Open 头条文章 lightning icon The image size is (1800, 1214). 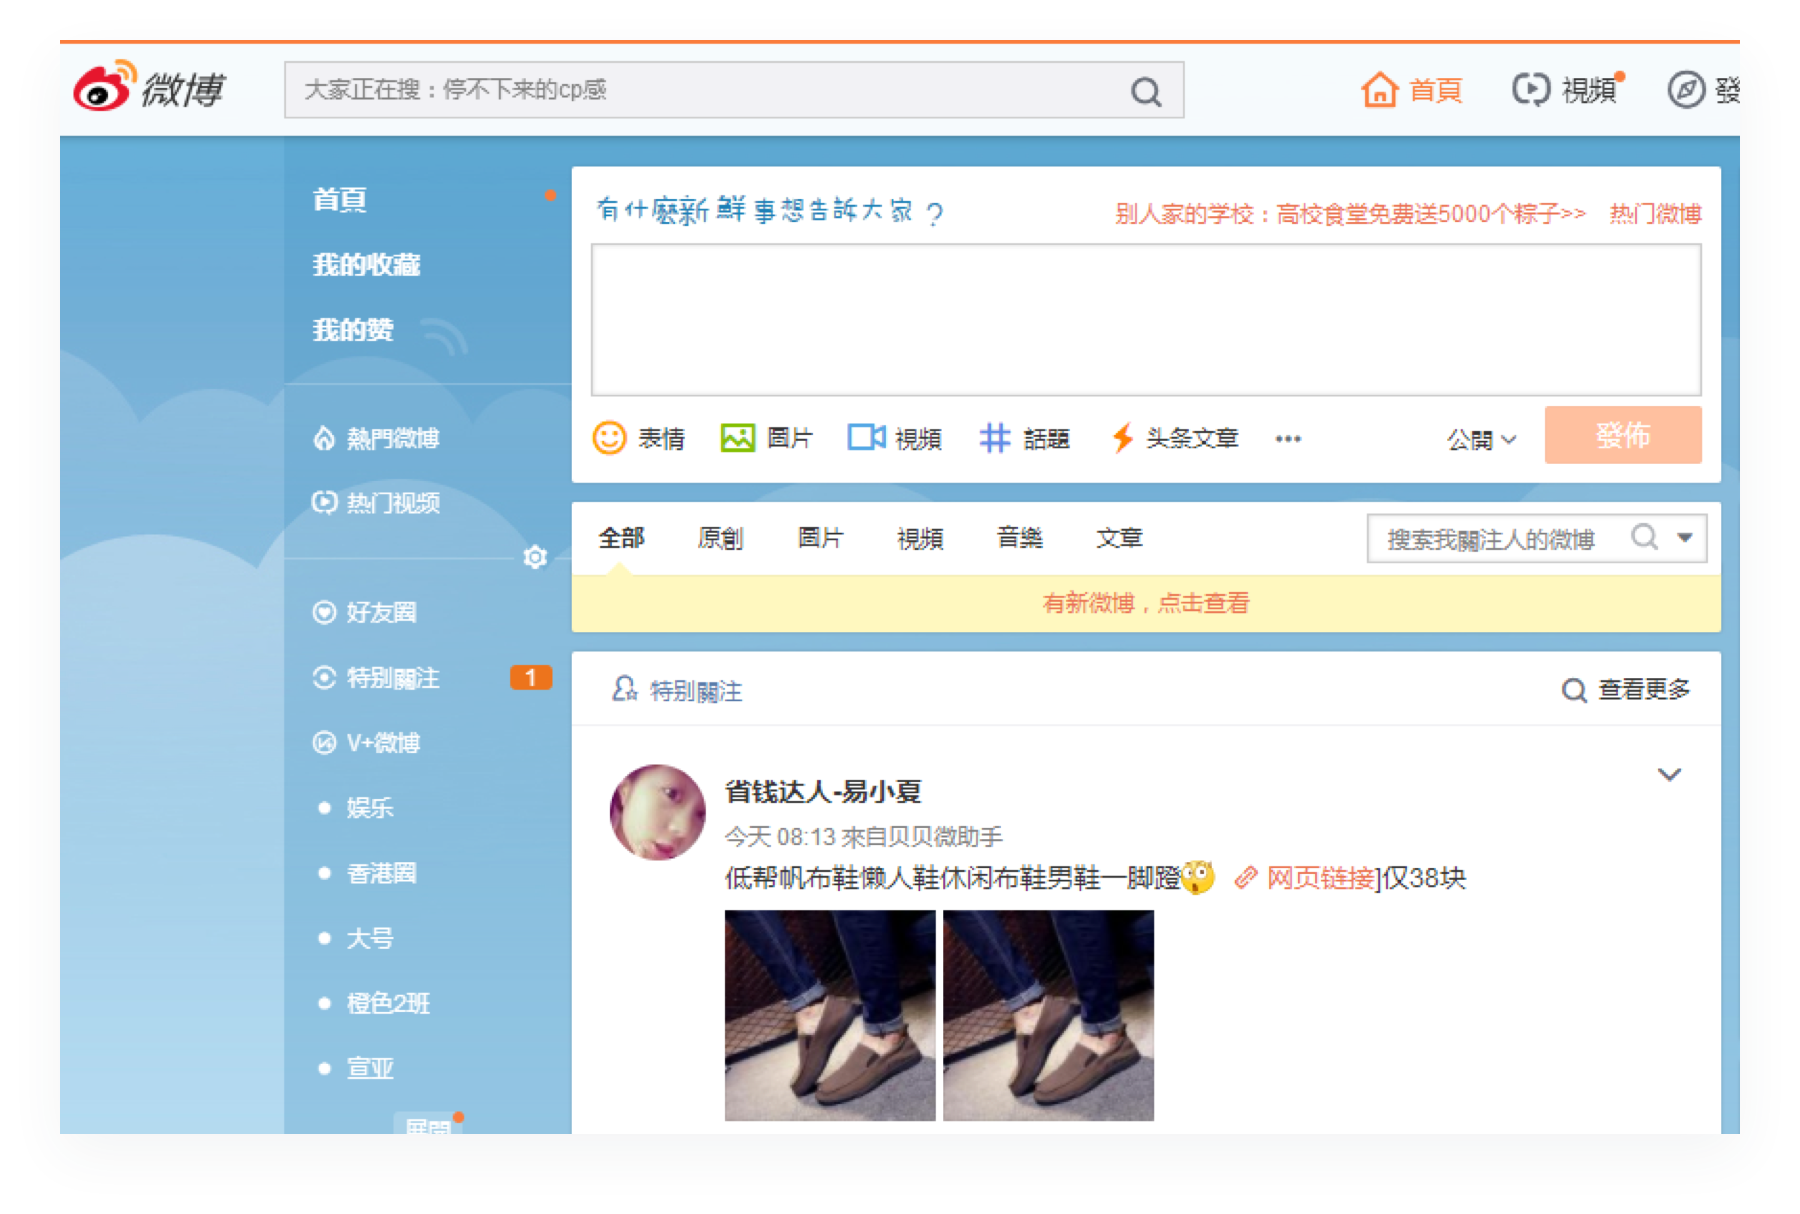point(1123,438)
